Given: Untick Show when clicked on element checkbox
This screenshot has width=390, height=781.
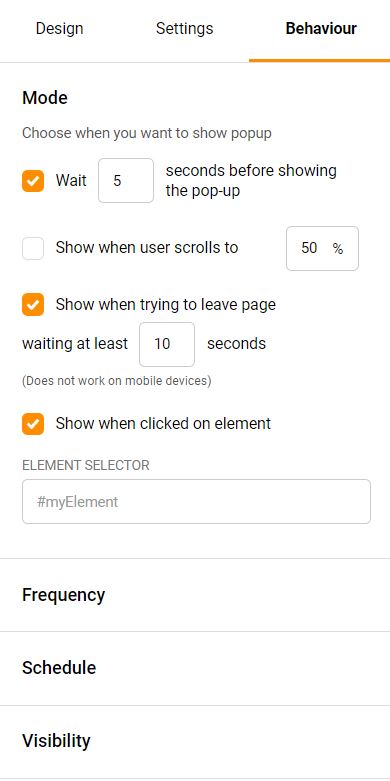Looking at the screenshot, I should coord(33,424).
